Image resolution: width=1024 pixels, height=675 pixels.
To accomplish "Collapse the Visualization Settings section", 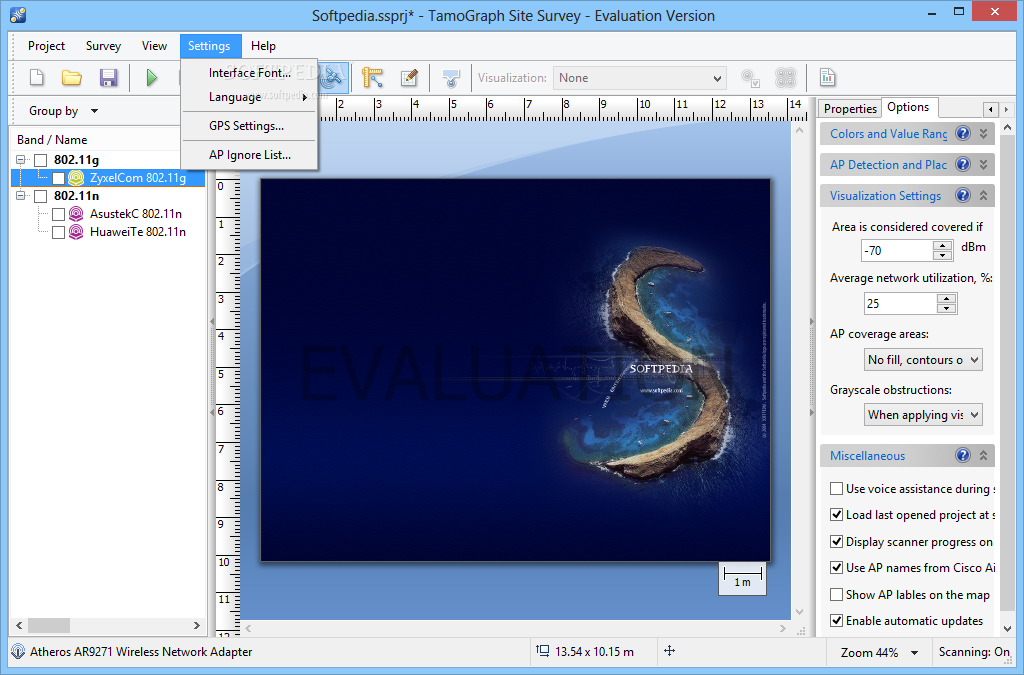I will pos(984,195).
